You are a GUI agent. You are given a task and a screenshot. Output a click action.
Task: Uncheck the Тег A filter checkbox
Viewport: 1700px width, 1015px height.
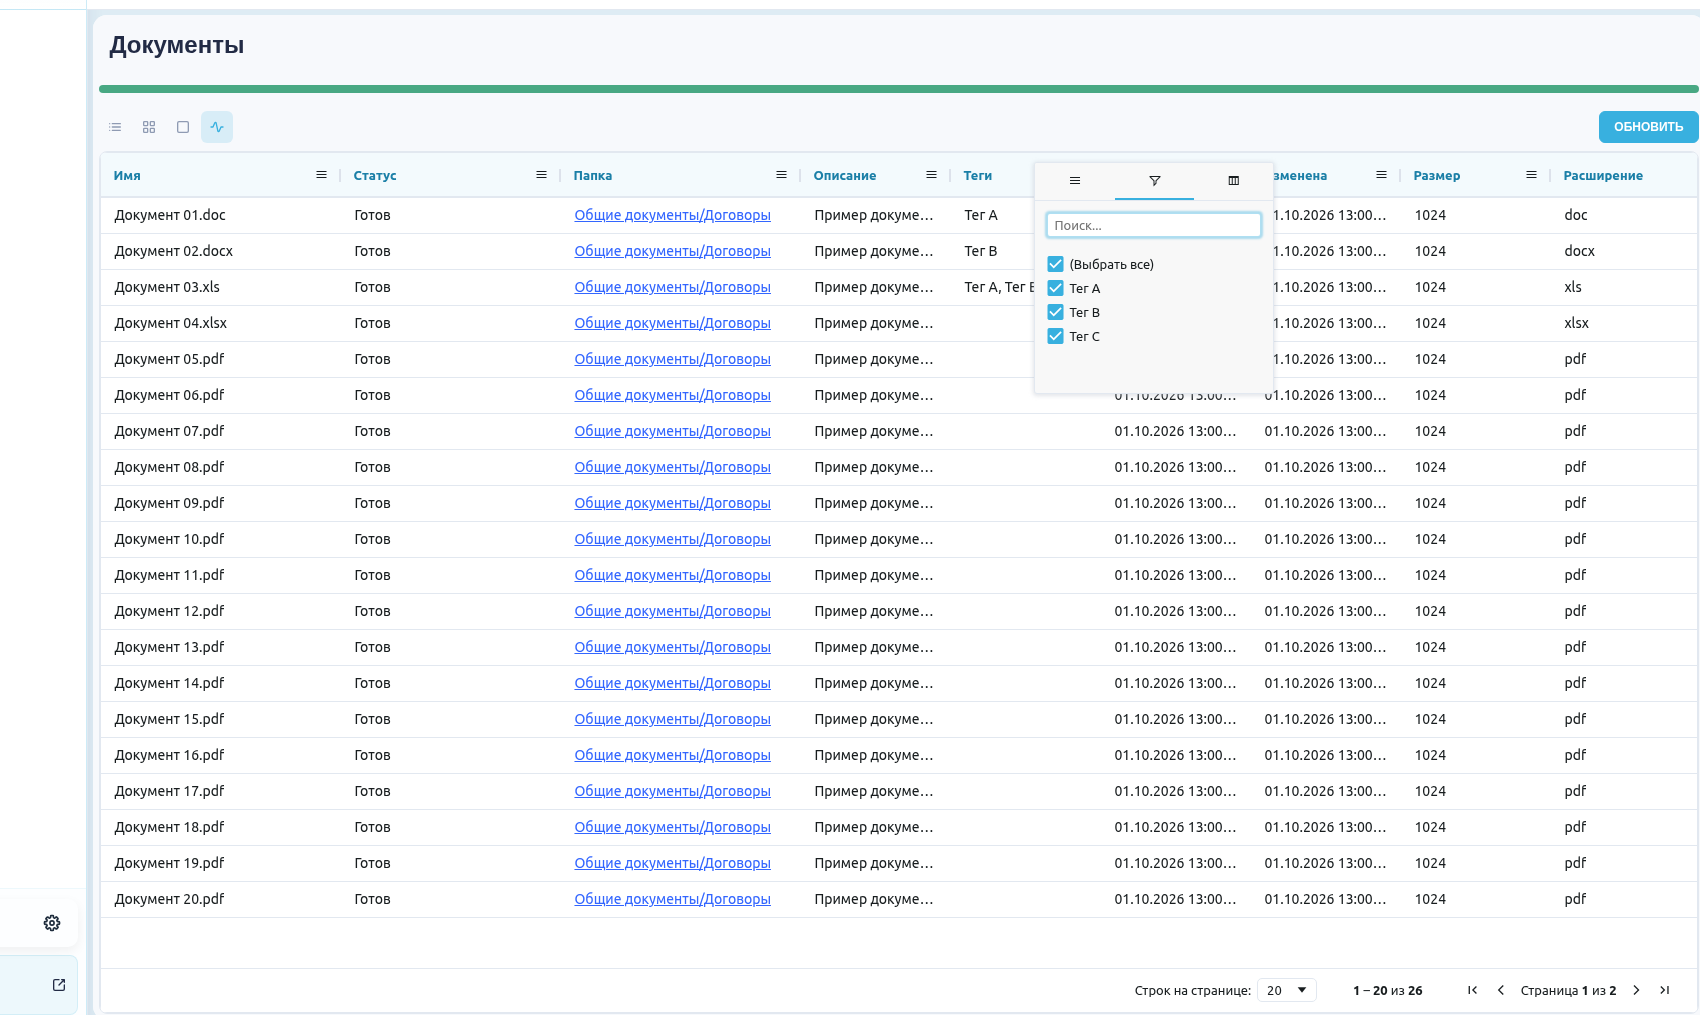point(1055,288)
